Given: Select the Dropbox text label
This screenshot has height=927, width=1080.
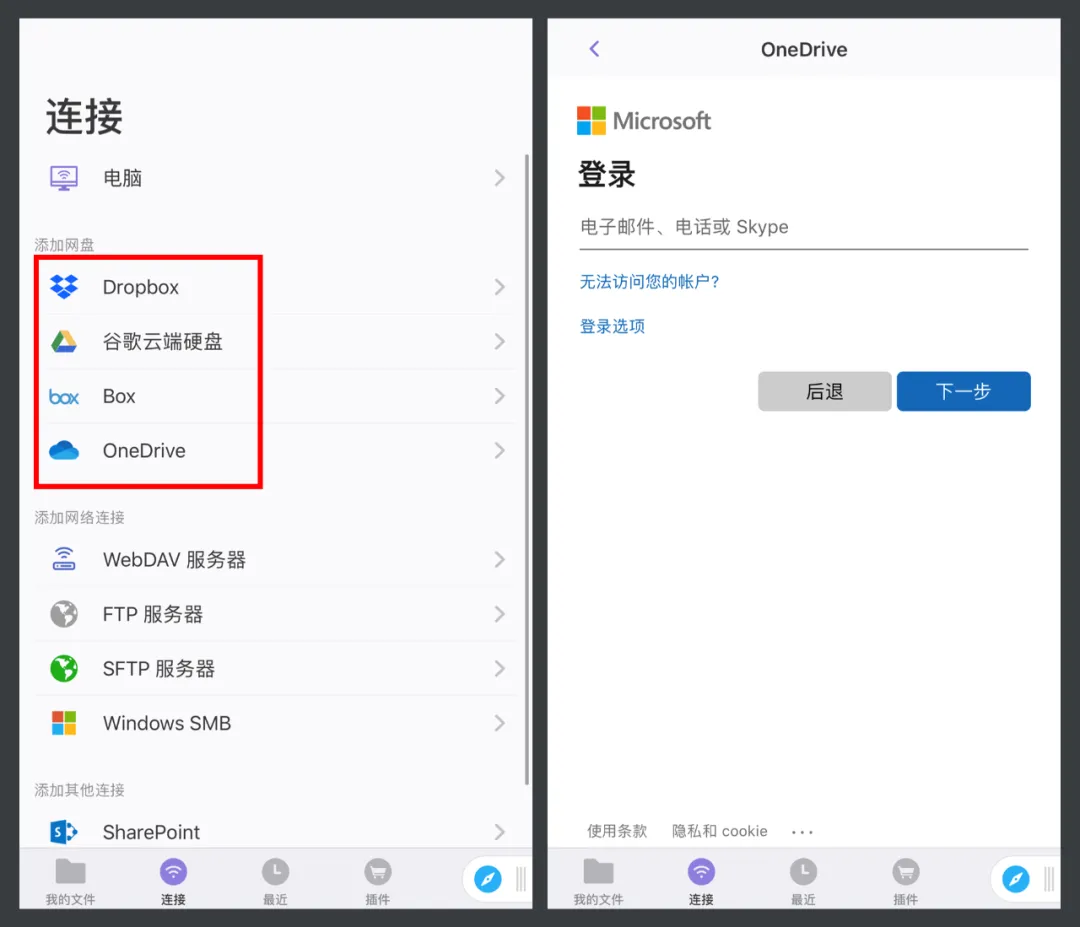Looking at the screenshot, I should (x=141, y=287).
